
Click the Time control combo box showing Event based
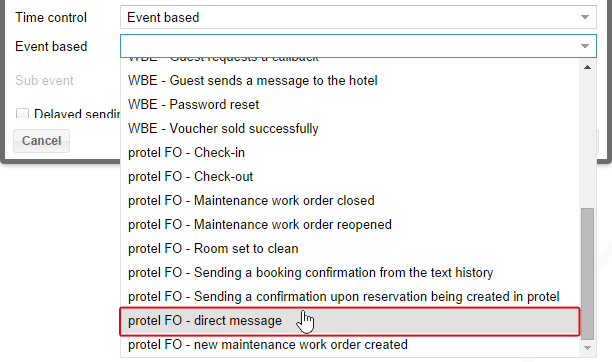[x=358, y=17]
